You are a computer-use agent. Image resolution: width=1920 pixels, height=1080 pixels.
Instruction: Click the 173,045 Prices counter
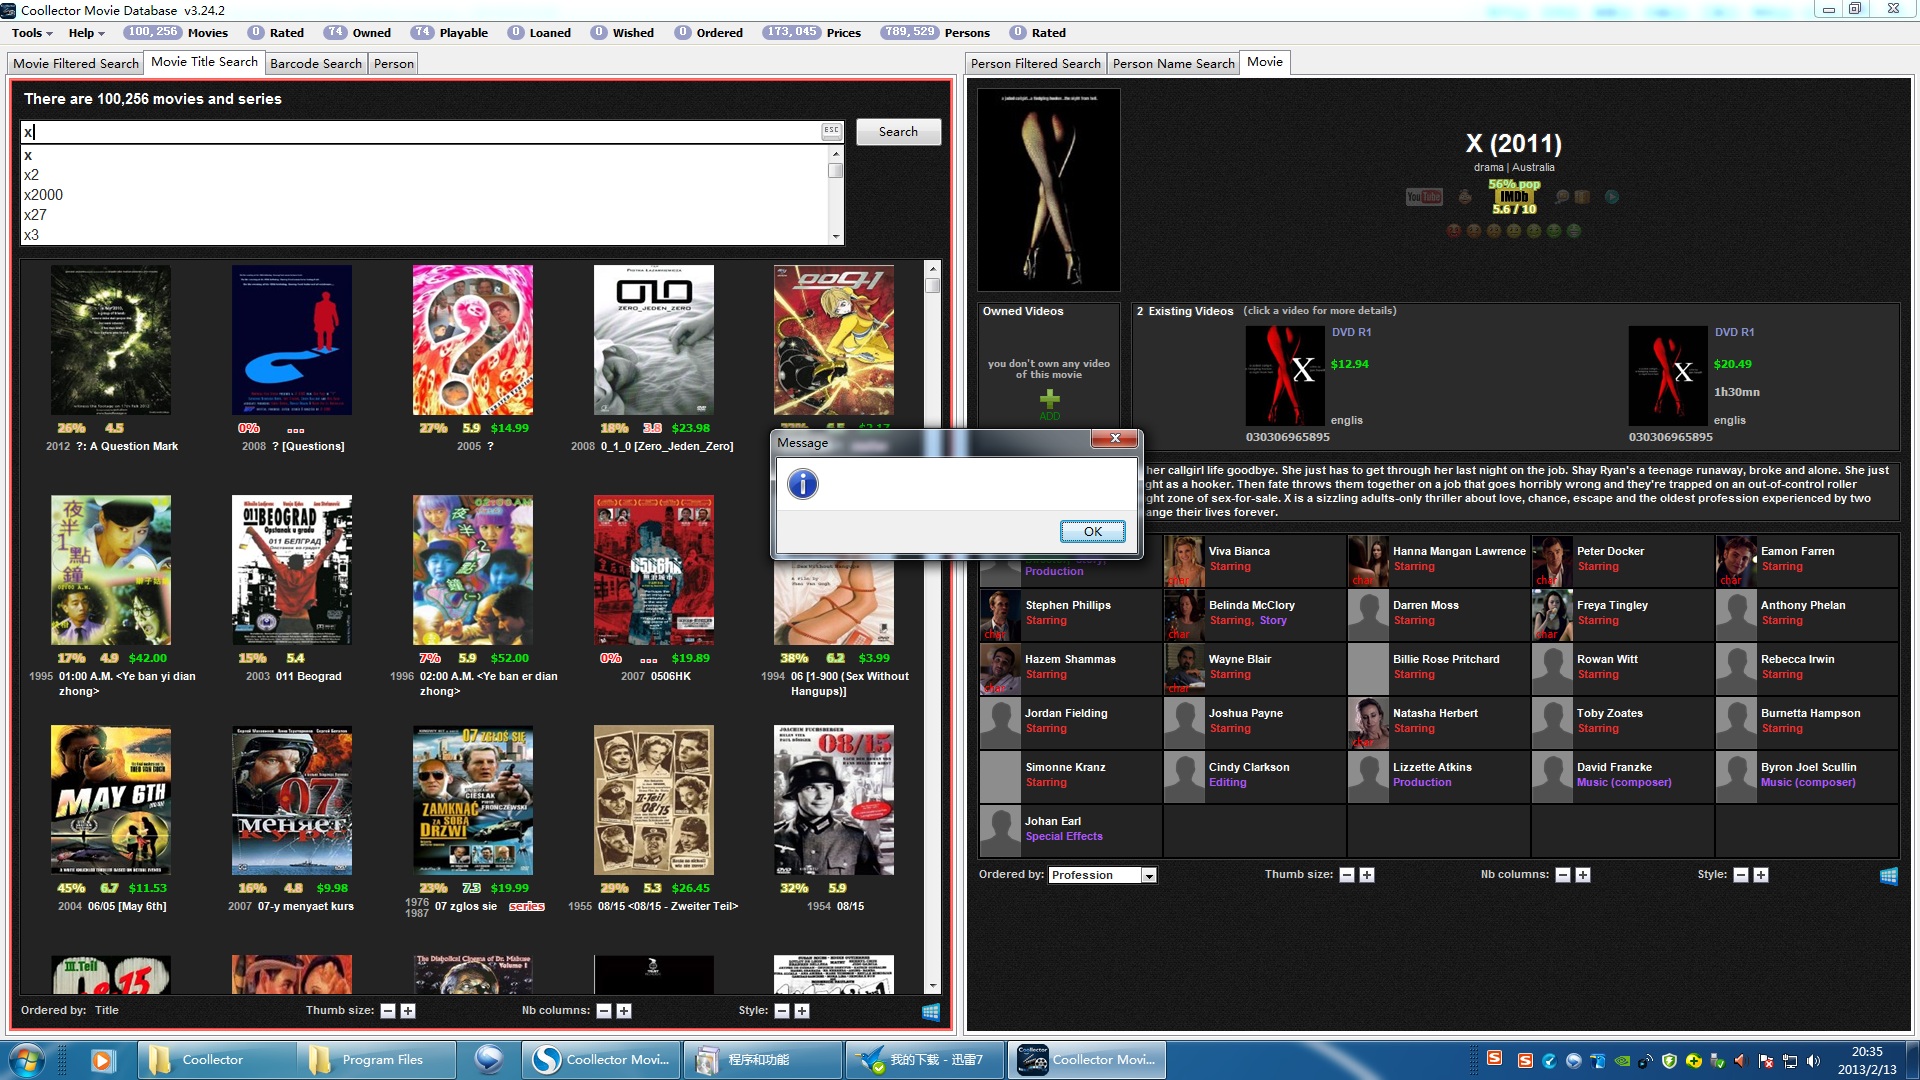click(x=811, y=33)
